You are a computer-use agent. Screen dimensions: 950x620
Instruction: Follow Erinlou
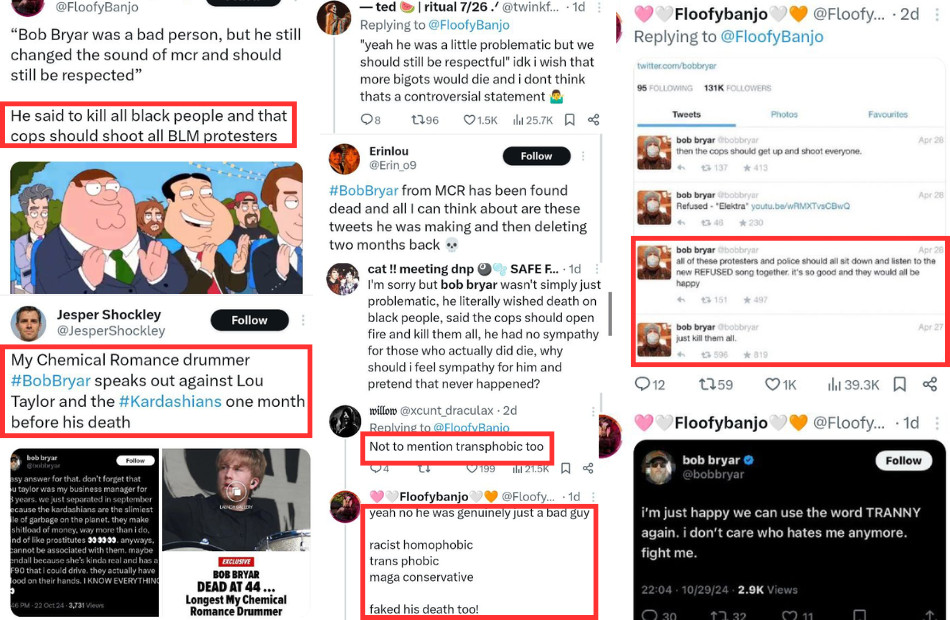tap(536, 156)
